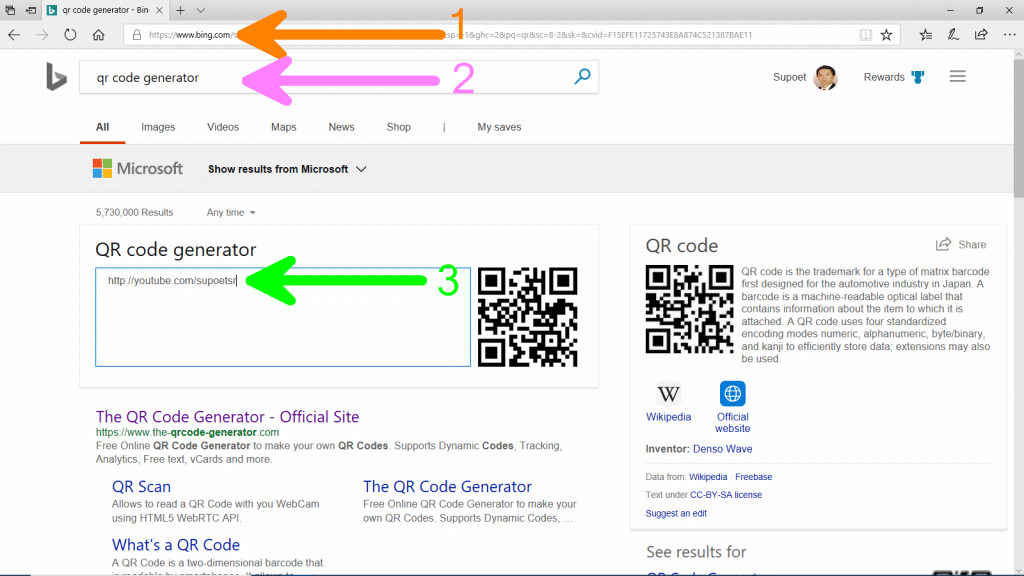Visit The QR Code Generator - Official Site link
The image size is (1024, 576).
[227, 416]
